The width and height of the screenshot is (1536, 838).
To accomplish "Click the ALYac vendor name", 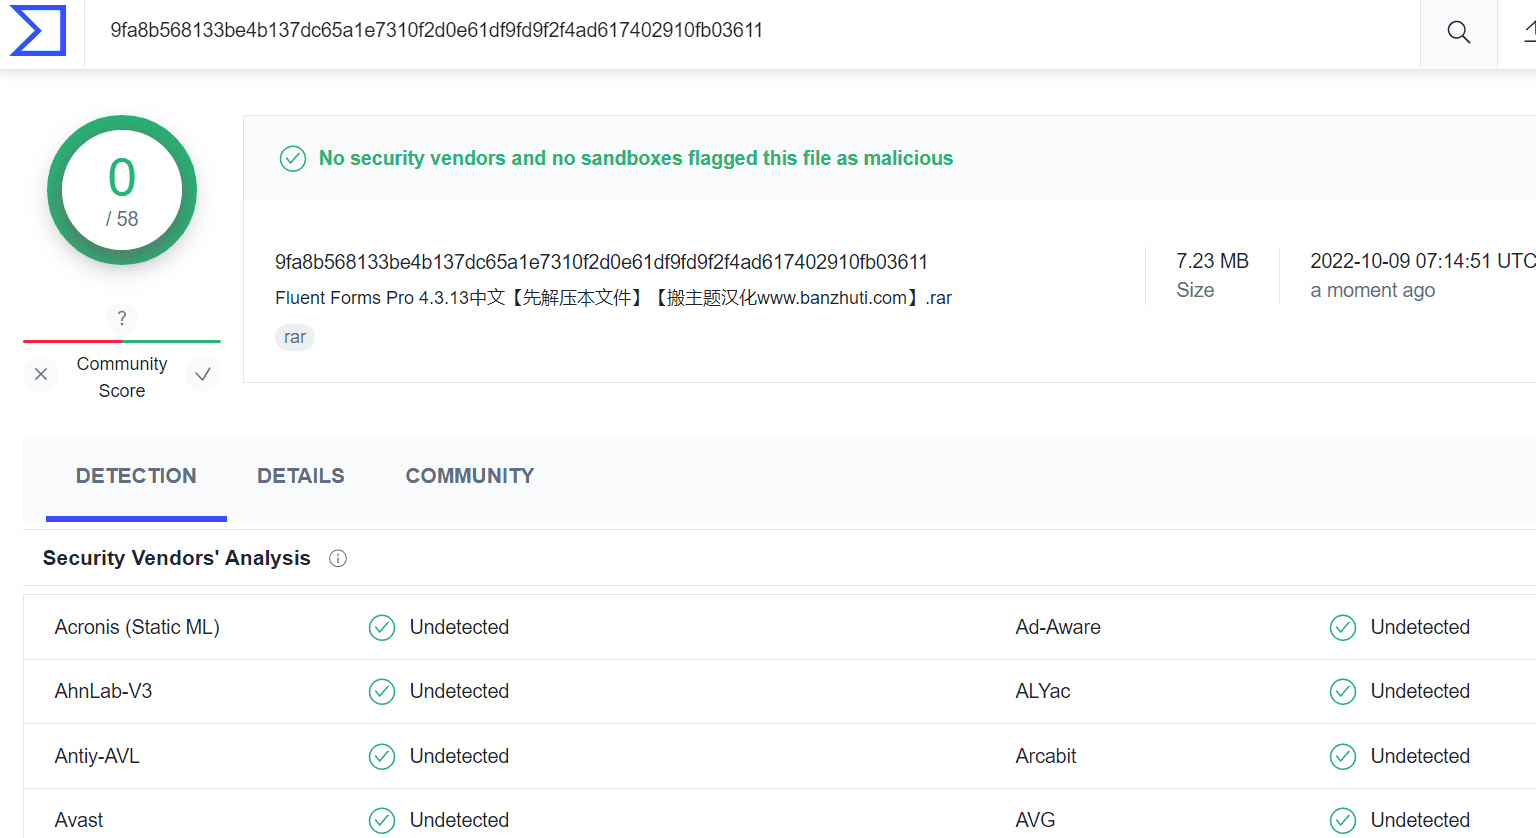I will coord(1043,691).
